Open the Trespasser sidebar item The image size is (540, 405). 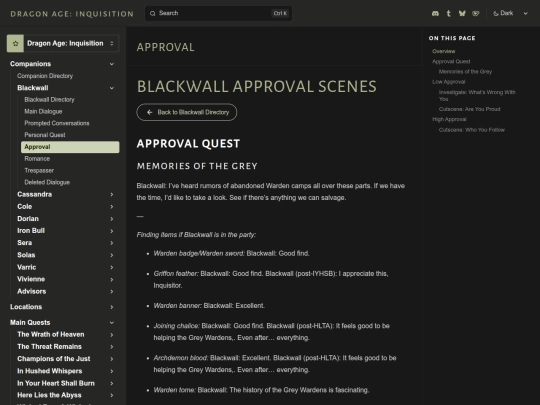pyautogui.click(x=39, y=170)
